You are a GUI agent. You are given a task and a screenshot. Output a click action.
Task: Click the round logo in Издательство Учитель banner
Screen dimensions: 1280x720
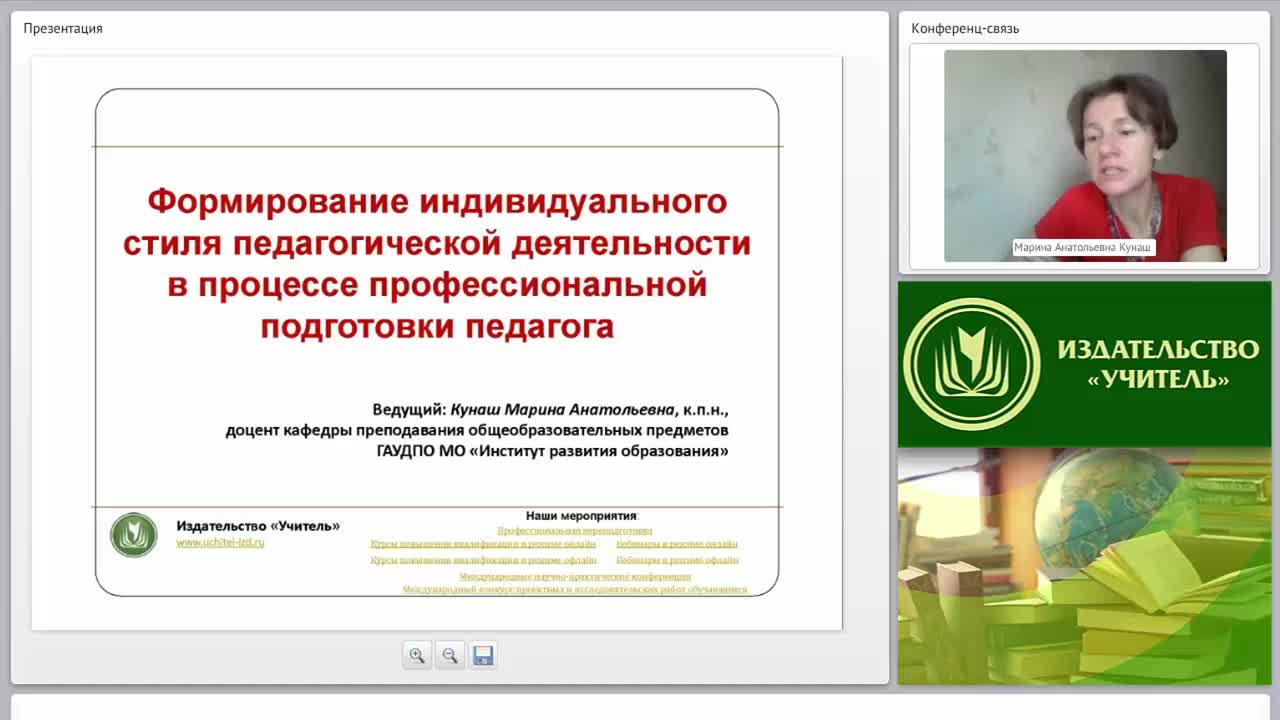click(x=971, y=364)
